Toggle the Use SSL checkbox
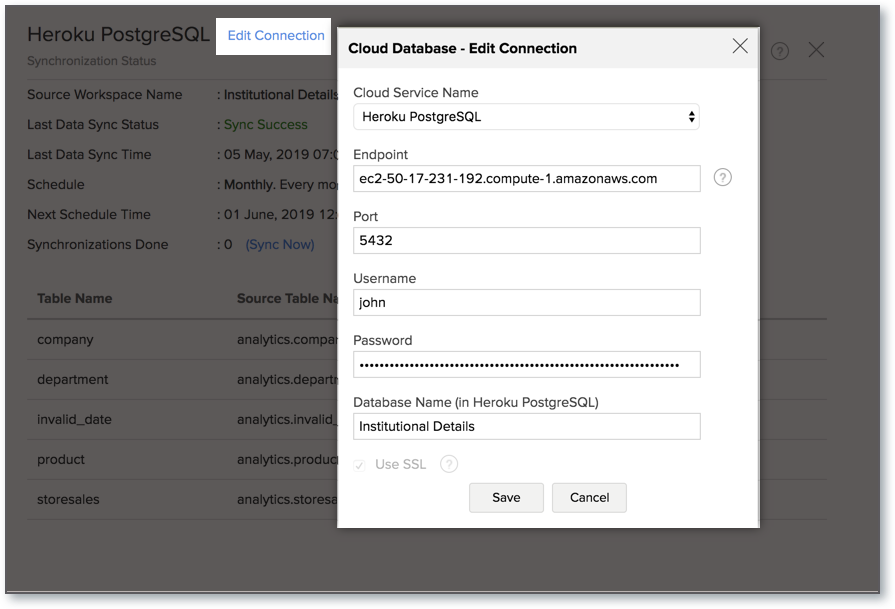Viewport: 895px width, 609px height. [x=359, y=465]
